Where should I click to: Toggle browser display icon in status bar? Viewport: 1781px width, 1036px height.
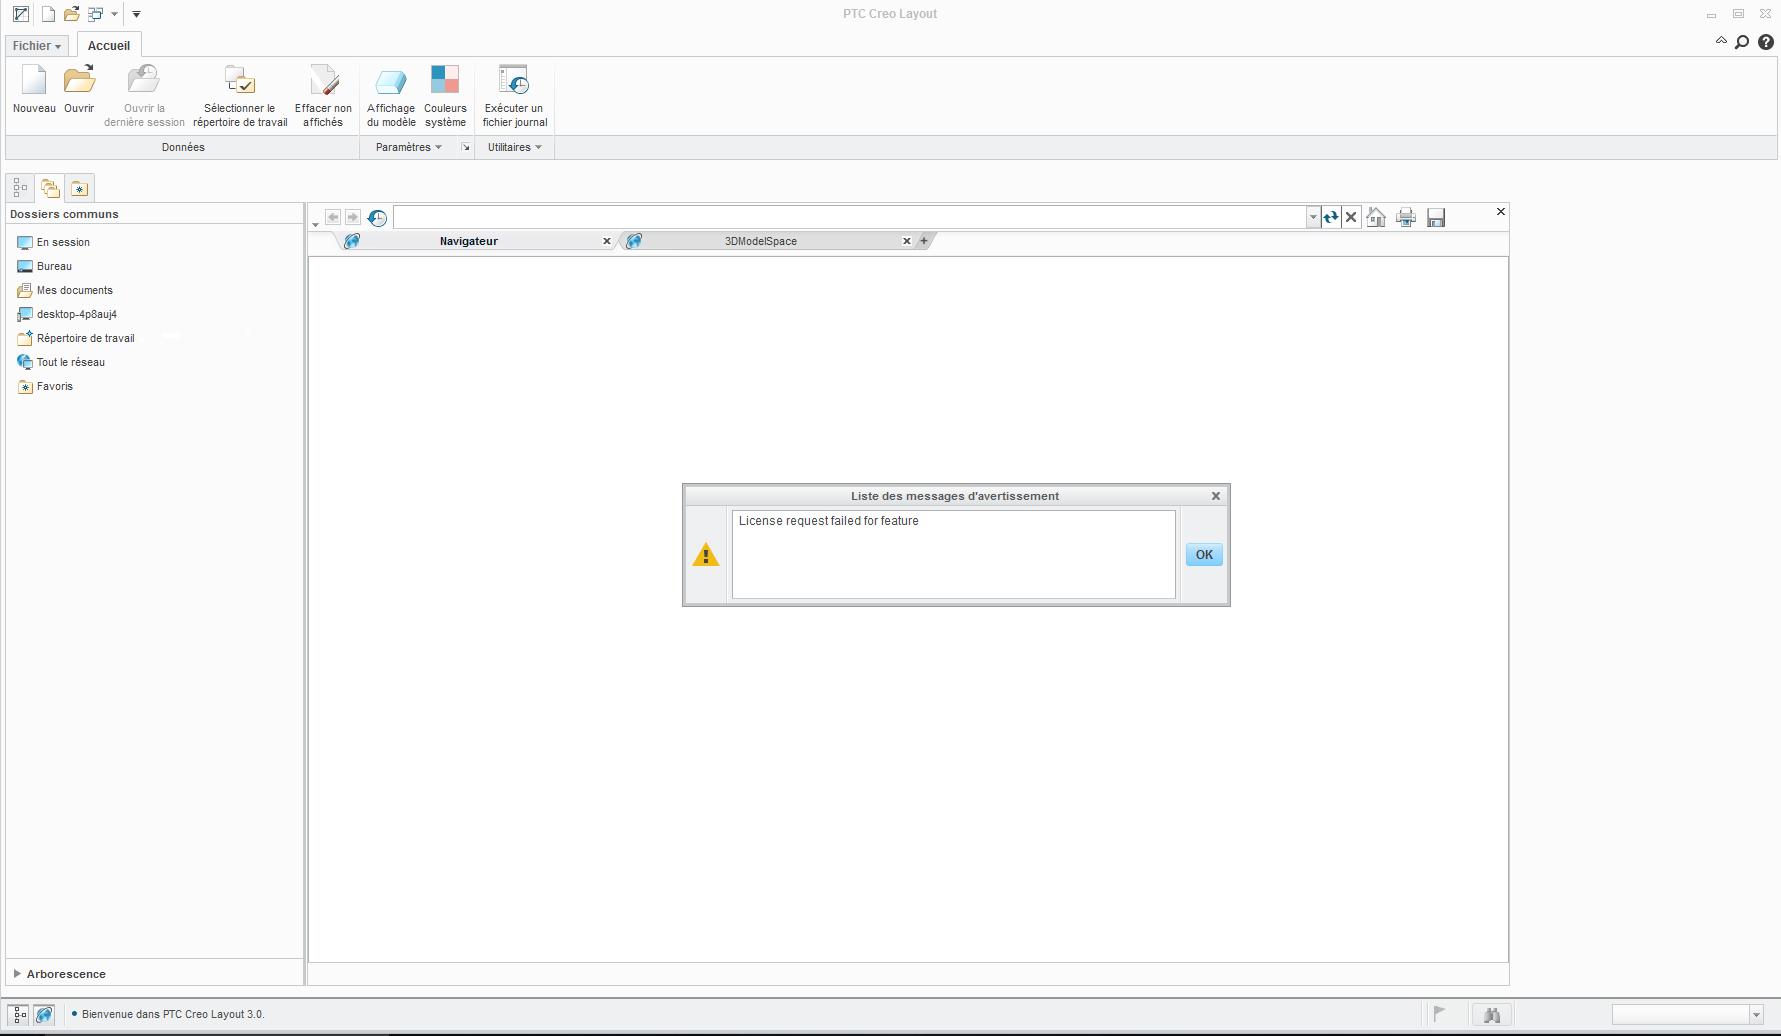[x=44, y=1014]
